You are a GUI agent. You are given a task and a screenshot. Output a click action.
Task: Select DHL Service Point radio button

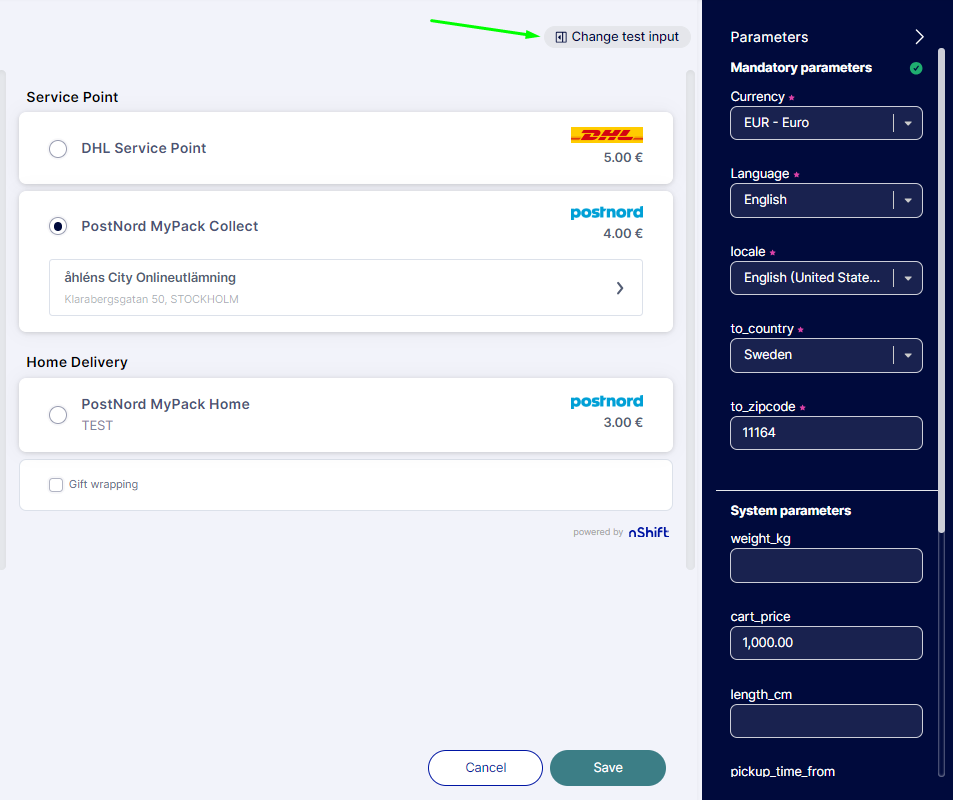tap(58, 149)
